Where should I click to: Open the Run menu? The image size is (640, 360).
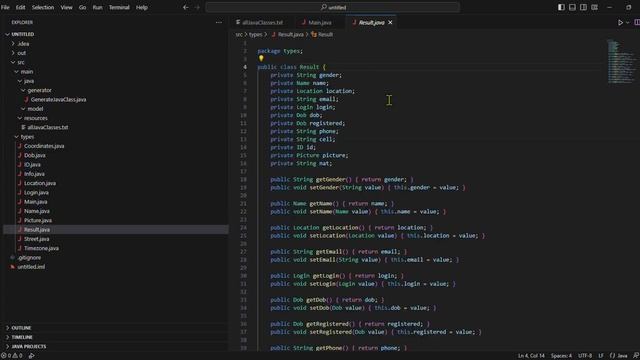click(x=98, y=7)
